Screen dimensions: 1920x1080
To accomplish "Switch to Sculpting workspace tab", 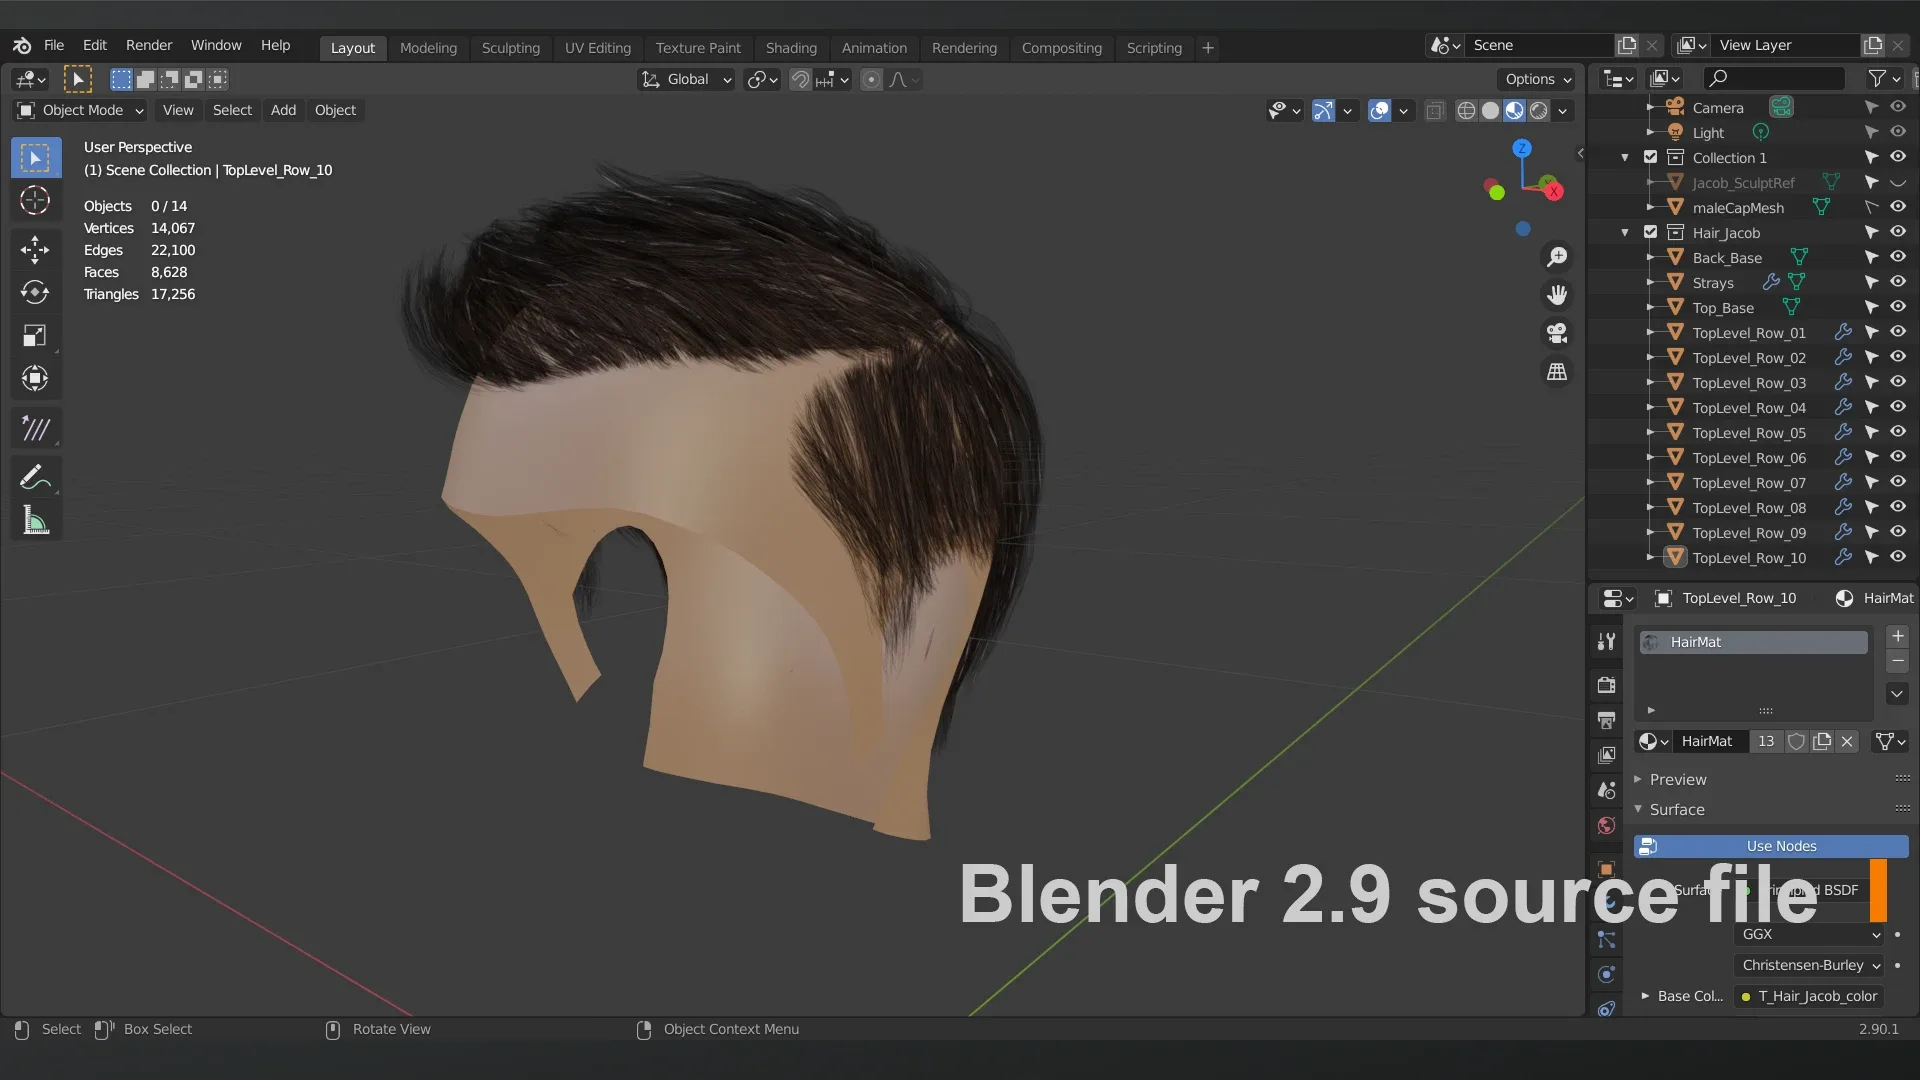I will (510, 48).
